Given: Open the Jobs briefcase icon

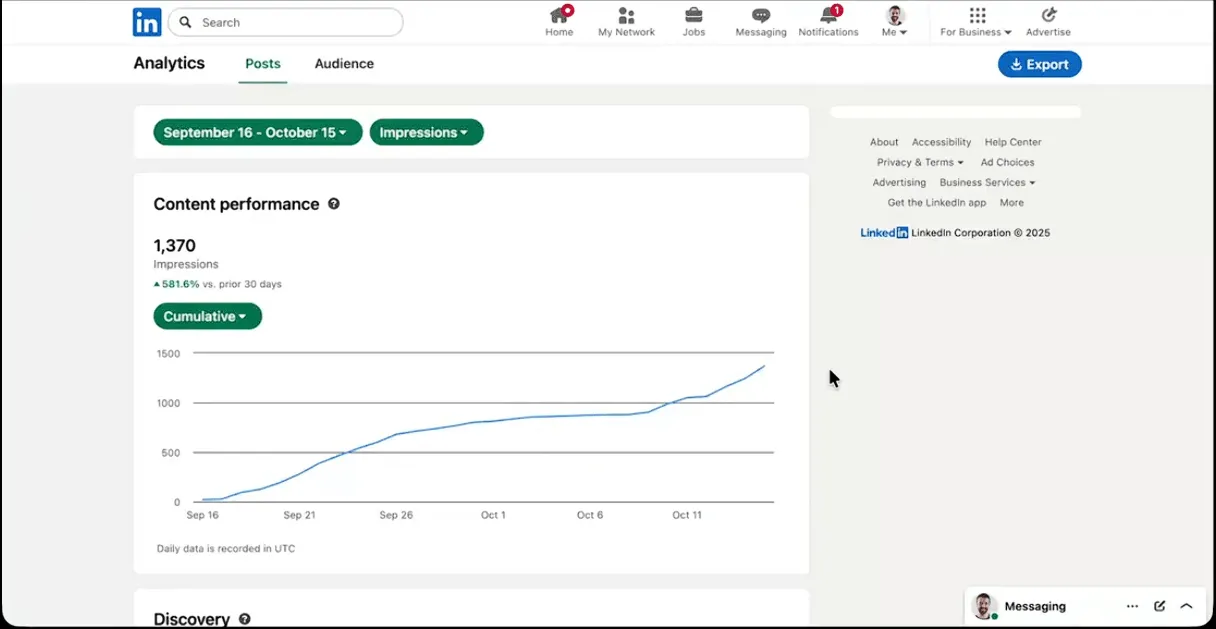Looking at the screenshot, I should click(x=694, y=18).
